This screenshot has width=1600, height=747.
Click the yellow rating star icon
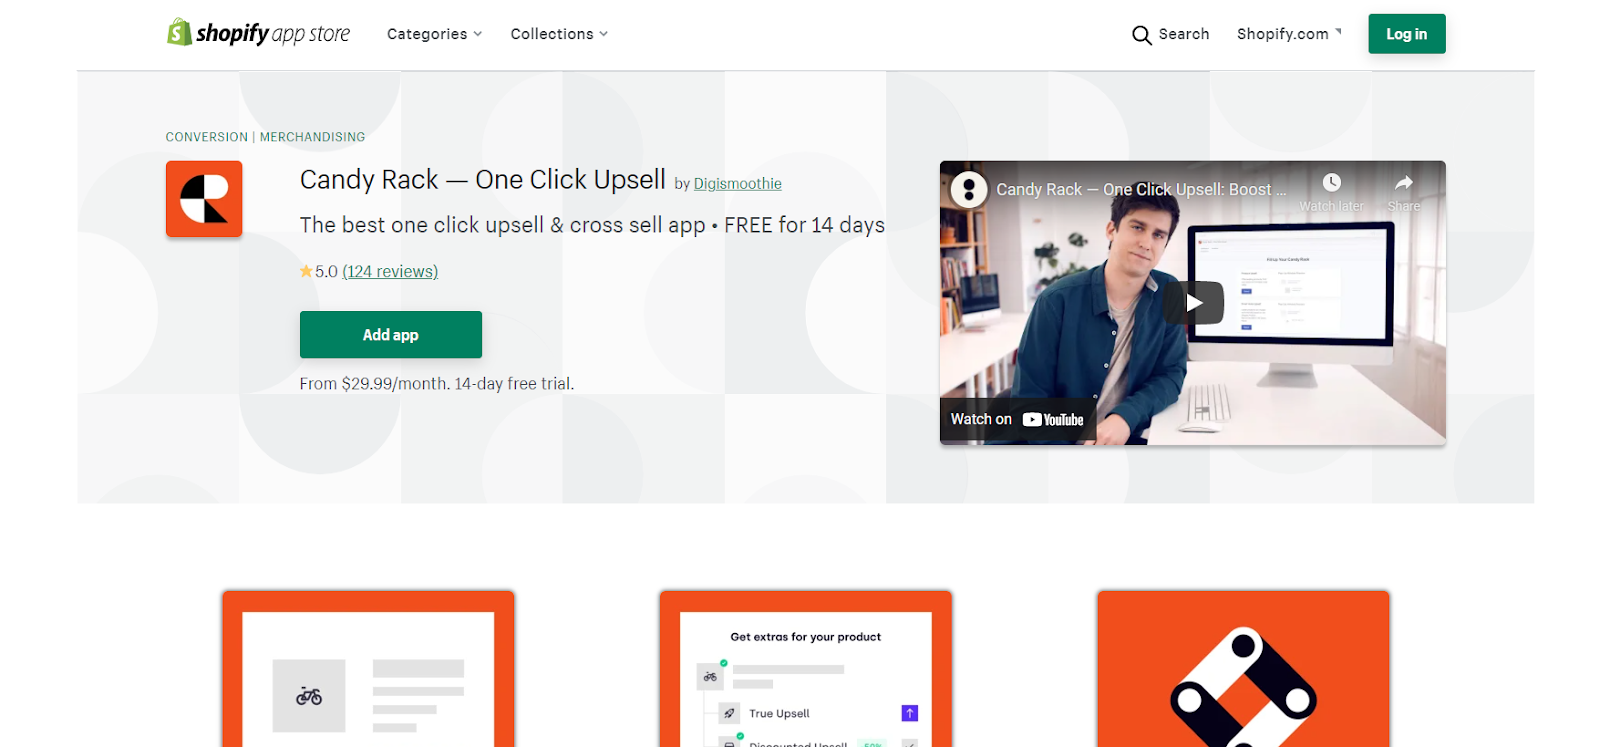pos(306,271)
